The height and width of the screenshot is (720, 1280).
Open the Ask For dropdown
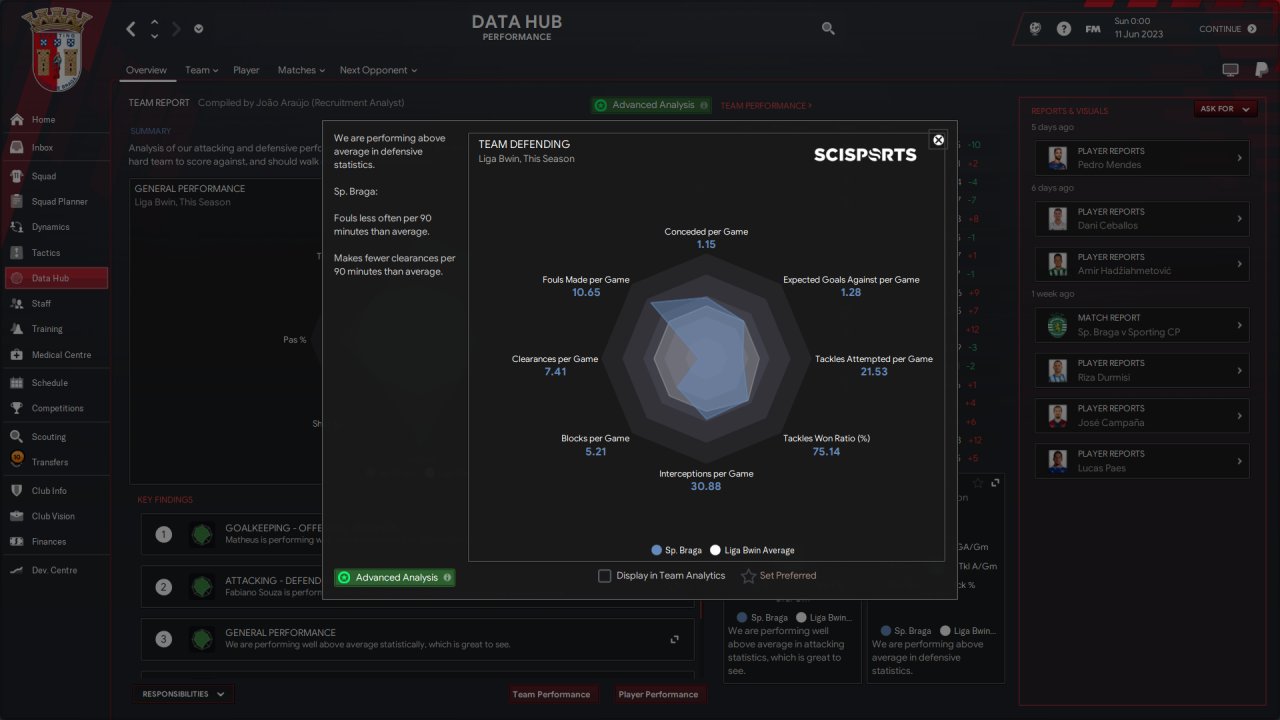click(x=1225, y=109)
